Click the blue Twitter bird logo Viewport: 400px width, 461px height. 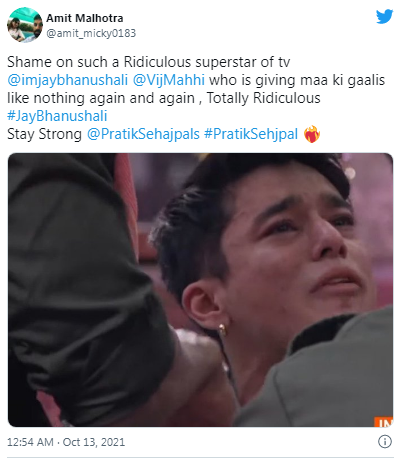385,17
